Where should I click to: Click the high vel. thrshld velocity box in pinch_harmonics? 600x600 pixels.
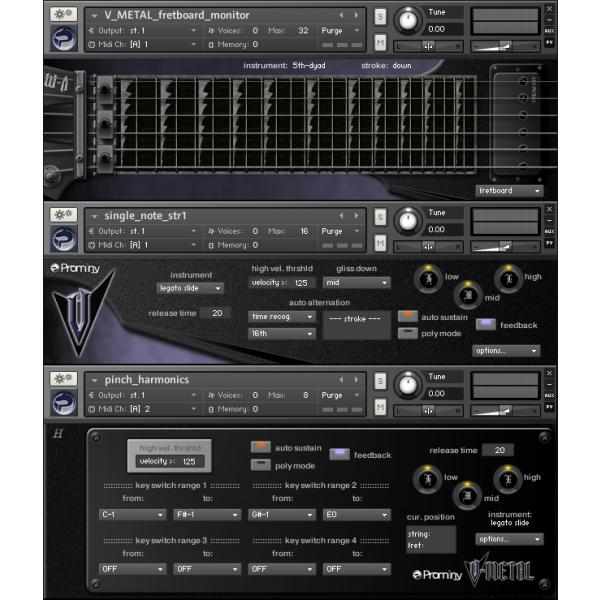[x=170, y=462]
